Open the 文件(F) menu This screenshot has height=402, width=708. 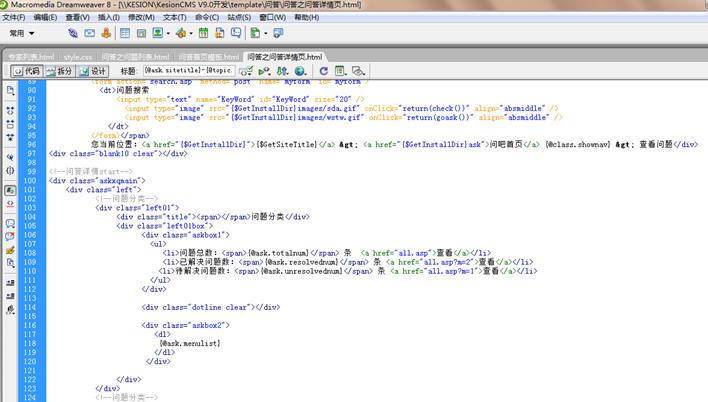click(14, 17)
